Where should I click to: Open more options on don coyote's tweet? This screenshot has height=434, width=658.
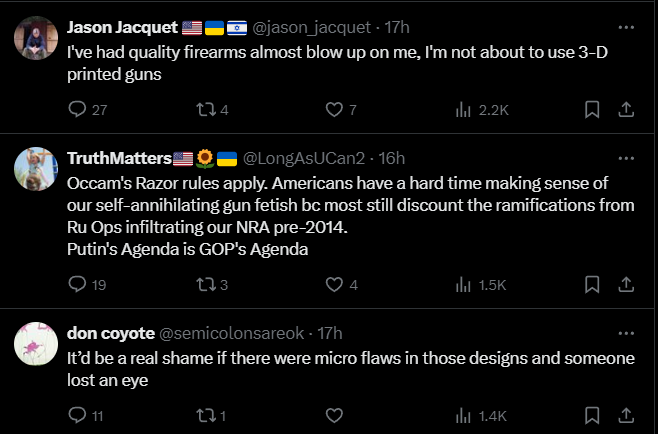626,333
